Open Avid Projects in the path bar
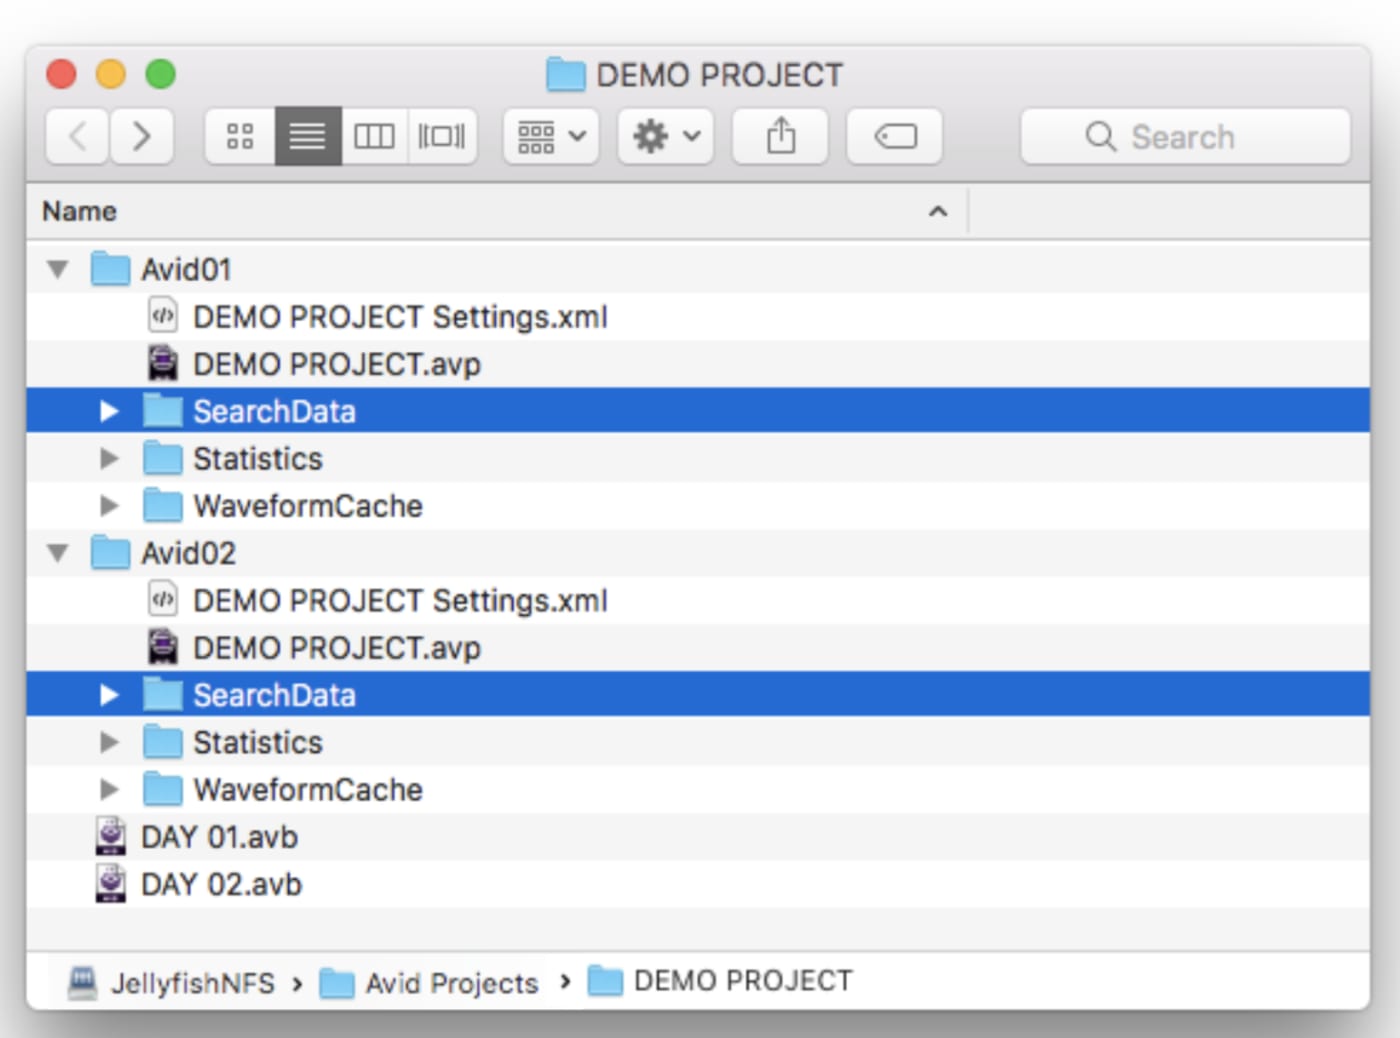Screen dimensions: 1400x1038 [x=429, y=983]
